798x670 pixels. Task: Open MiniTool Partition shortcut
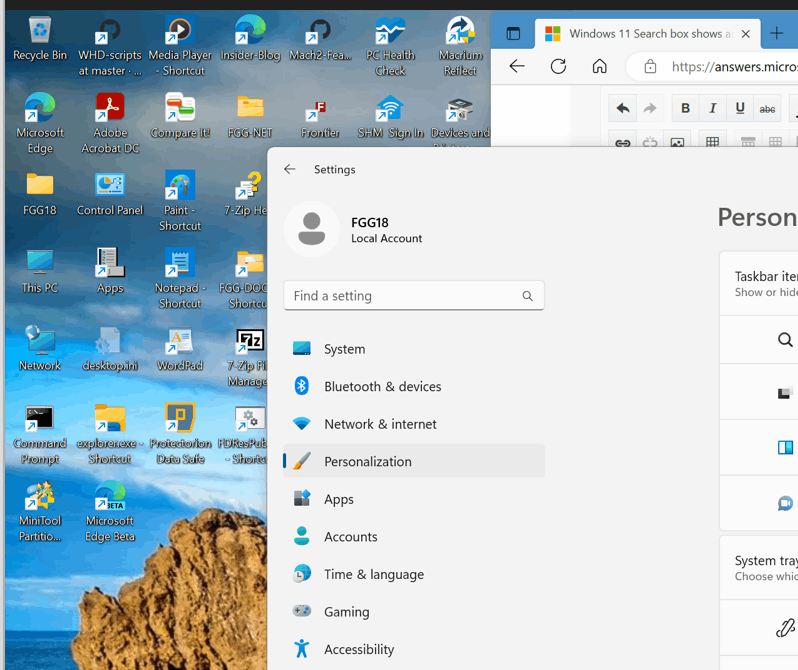[40, 512]
